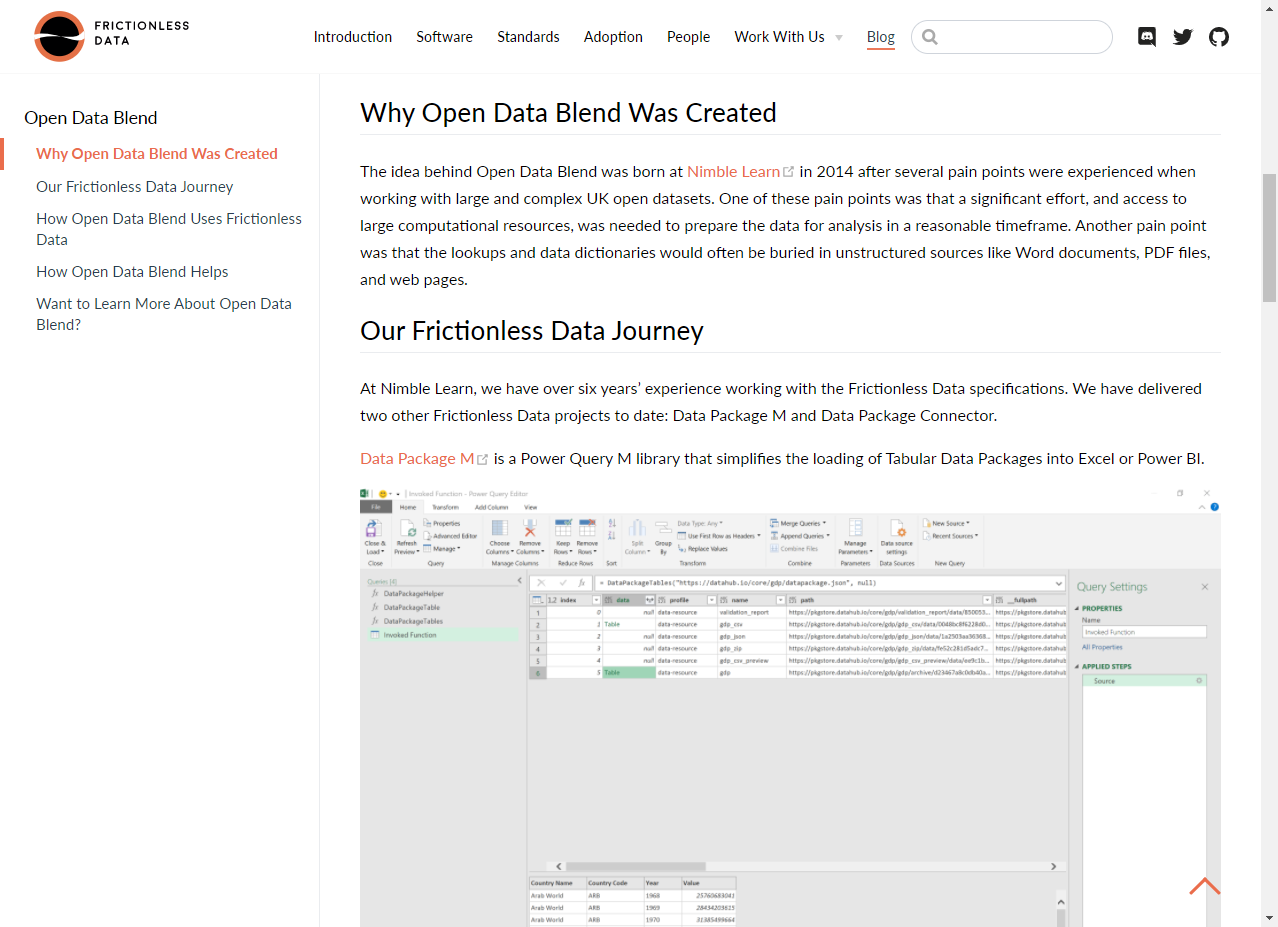Open the Introduction nav item
Viewport: 1278px width, 927px height.
(353, 37)
